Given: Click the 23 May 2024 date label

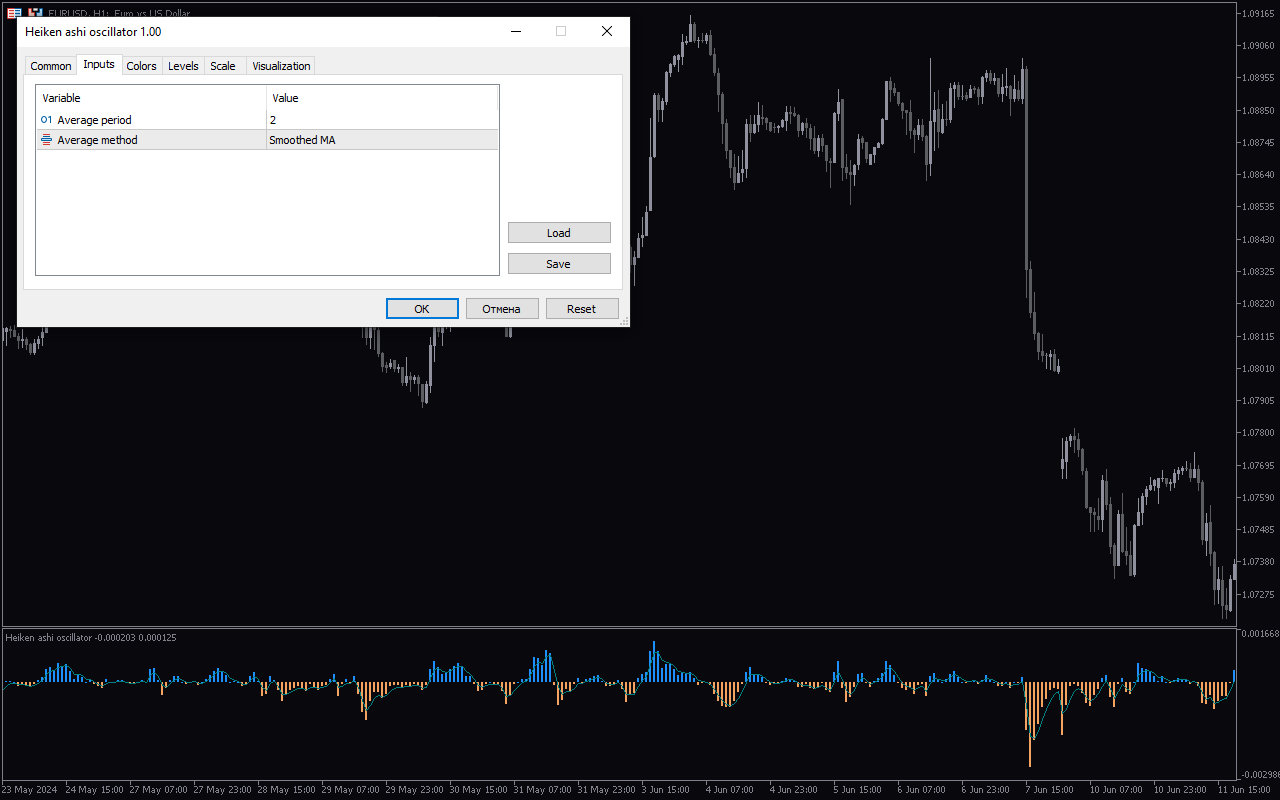Looking at the screenshot, I should click(30, 789).
